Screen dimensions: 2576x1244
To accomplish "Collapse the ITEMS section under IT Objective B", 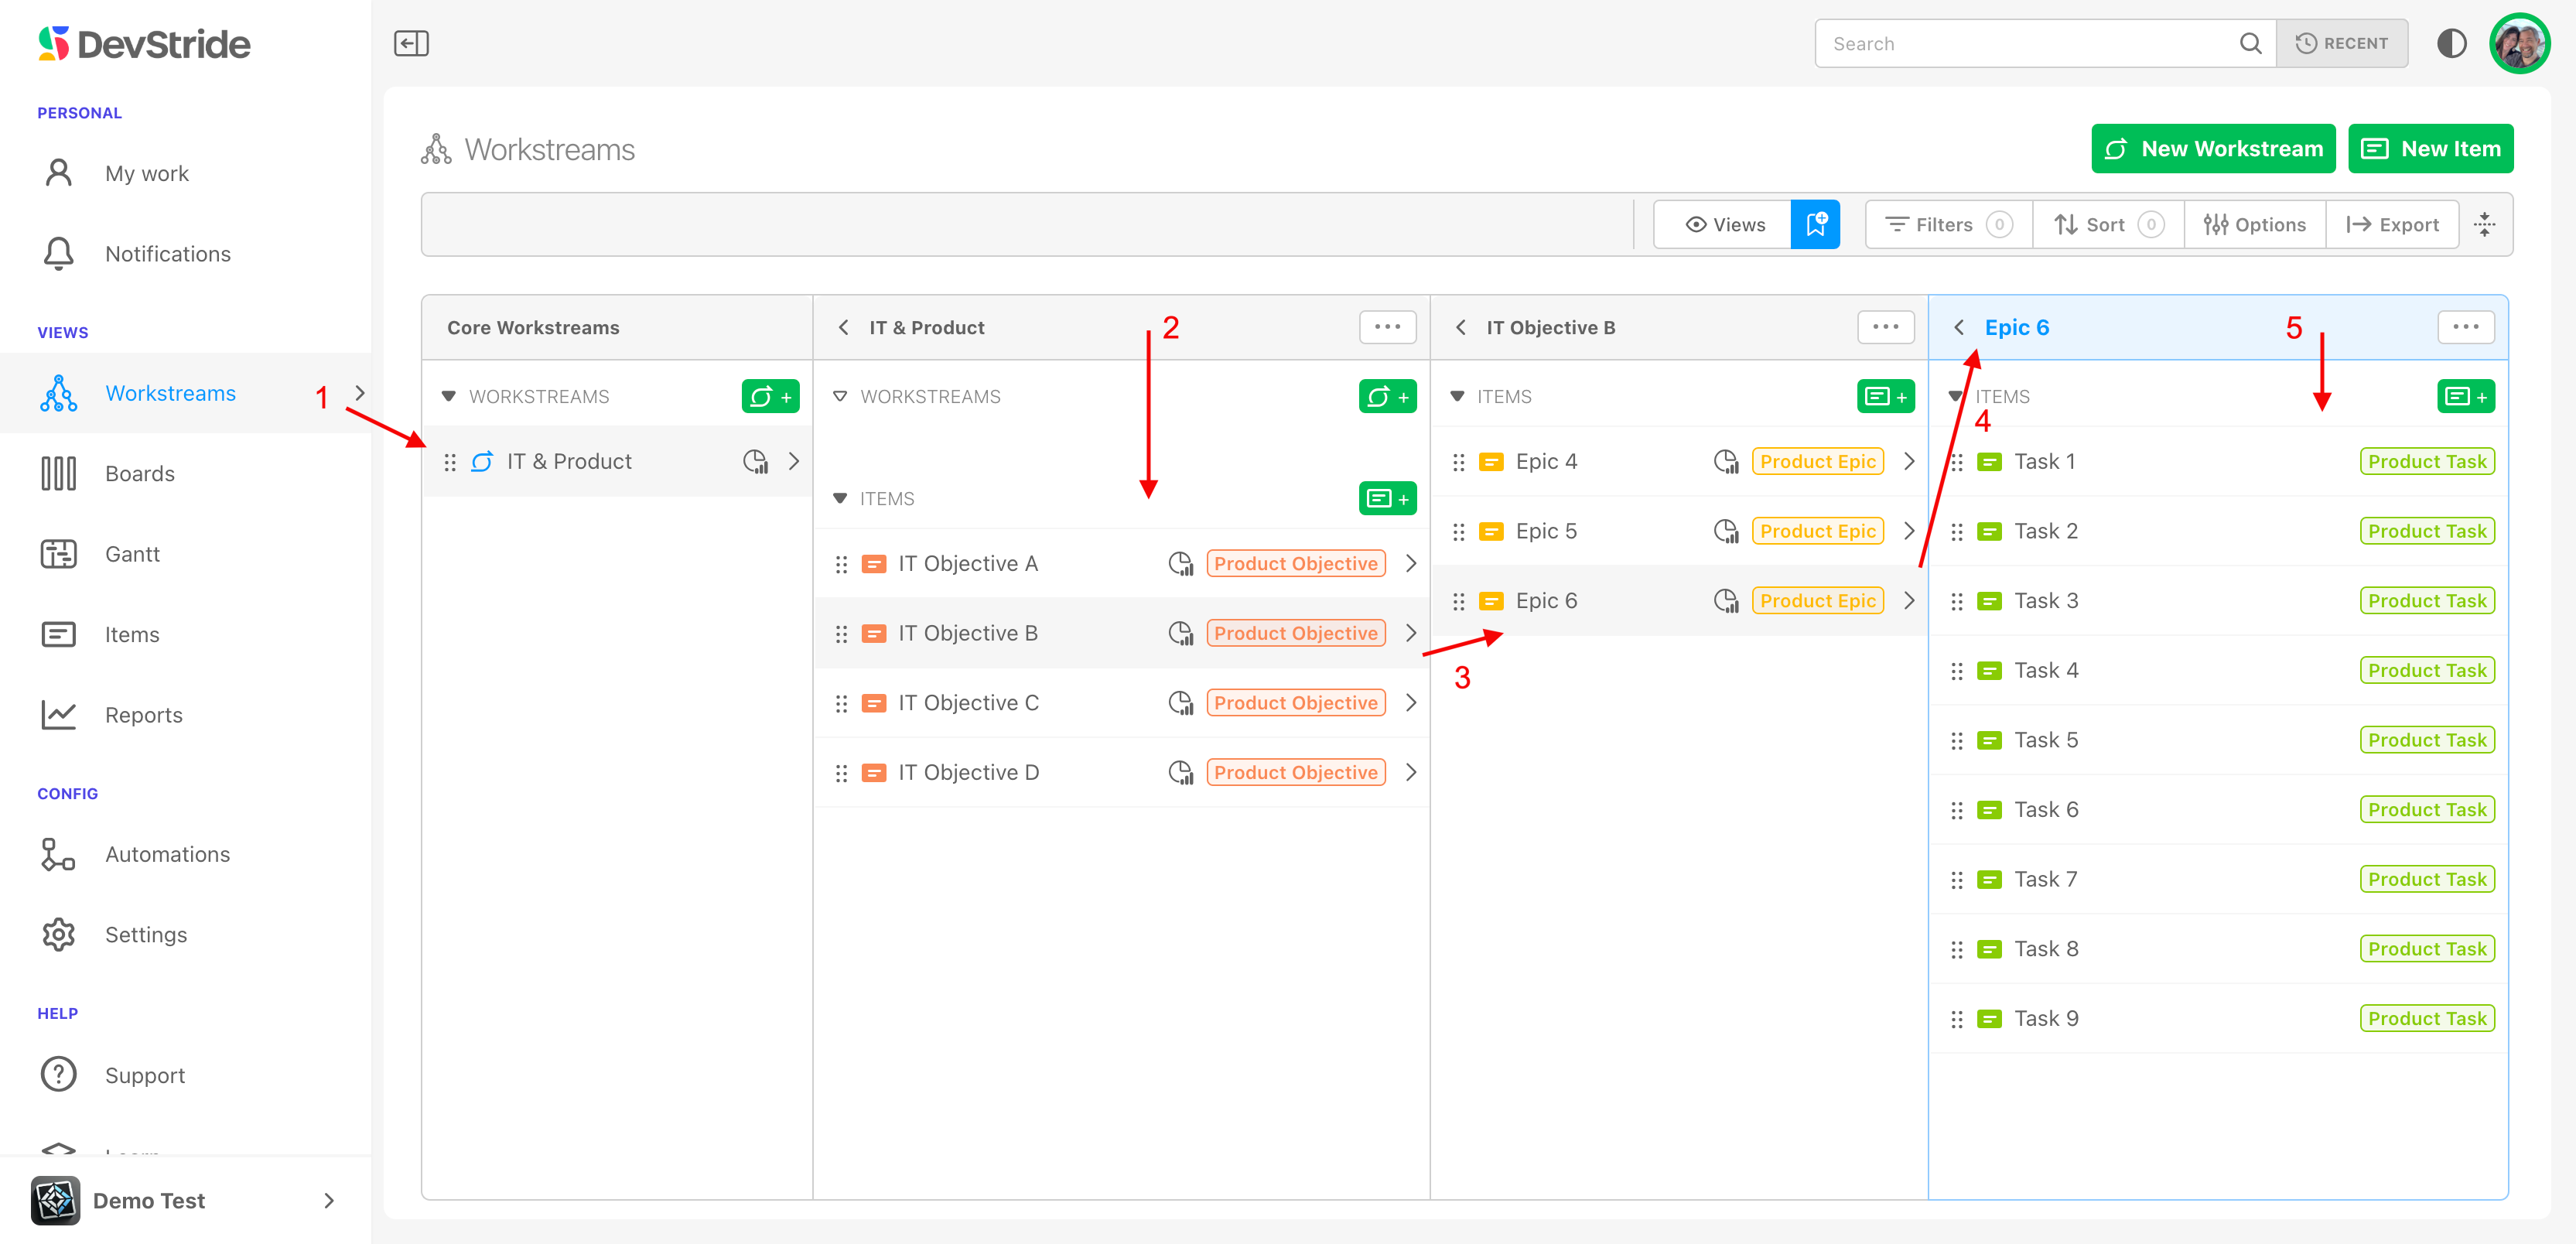I will (x=1458, y=397).
